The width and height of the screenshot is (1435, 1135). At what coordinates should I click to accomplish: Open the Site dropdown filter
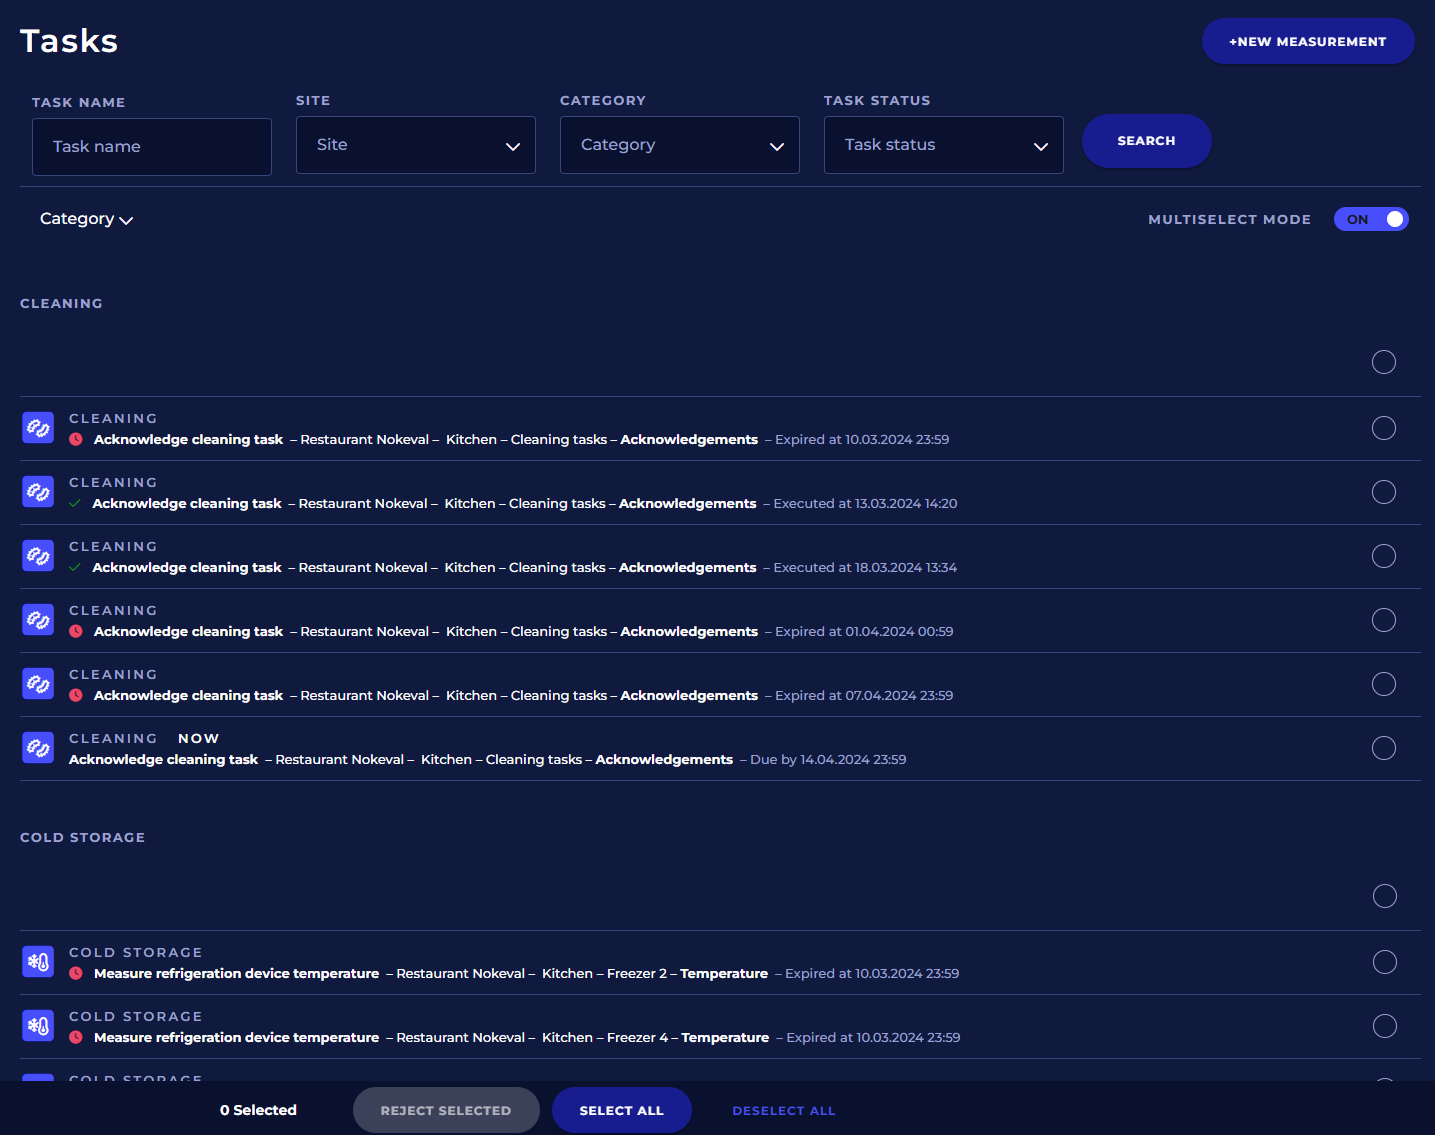click(415, 145)
